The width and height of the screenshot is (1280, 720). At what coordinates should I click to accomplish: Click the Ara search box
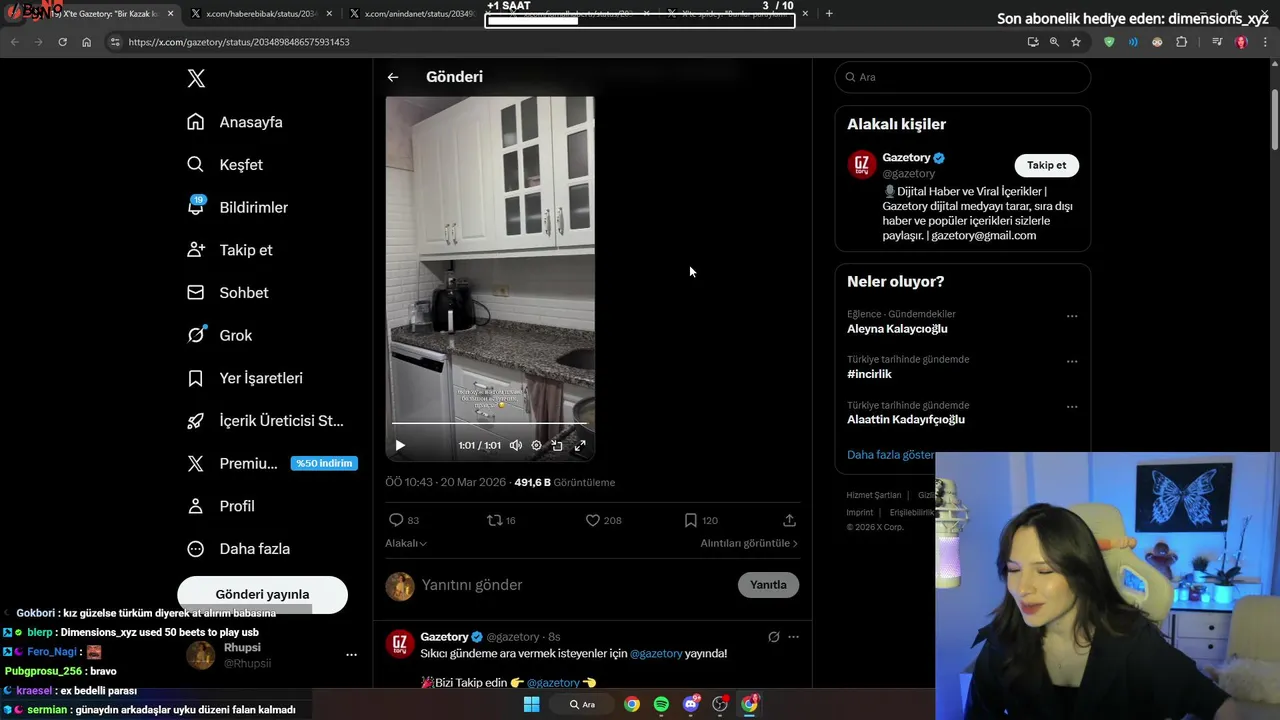(x=962, y=77)
